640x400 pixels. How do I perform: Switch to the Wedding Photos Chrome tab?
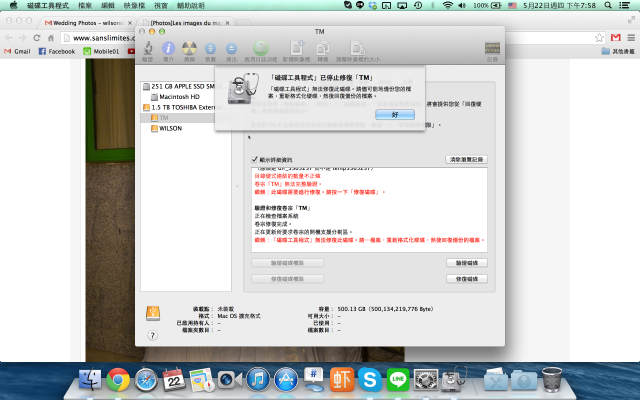pos(87,23)
